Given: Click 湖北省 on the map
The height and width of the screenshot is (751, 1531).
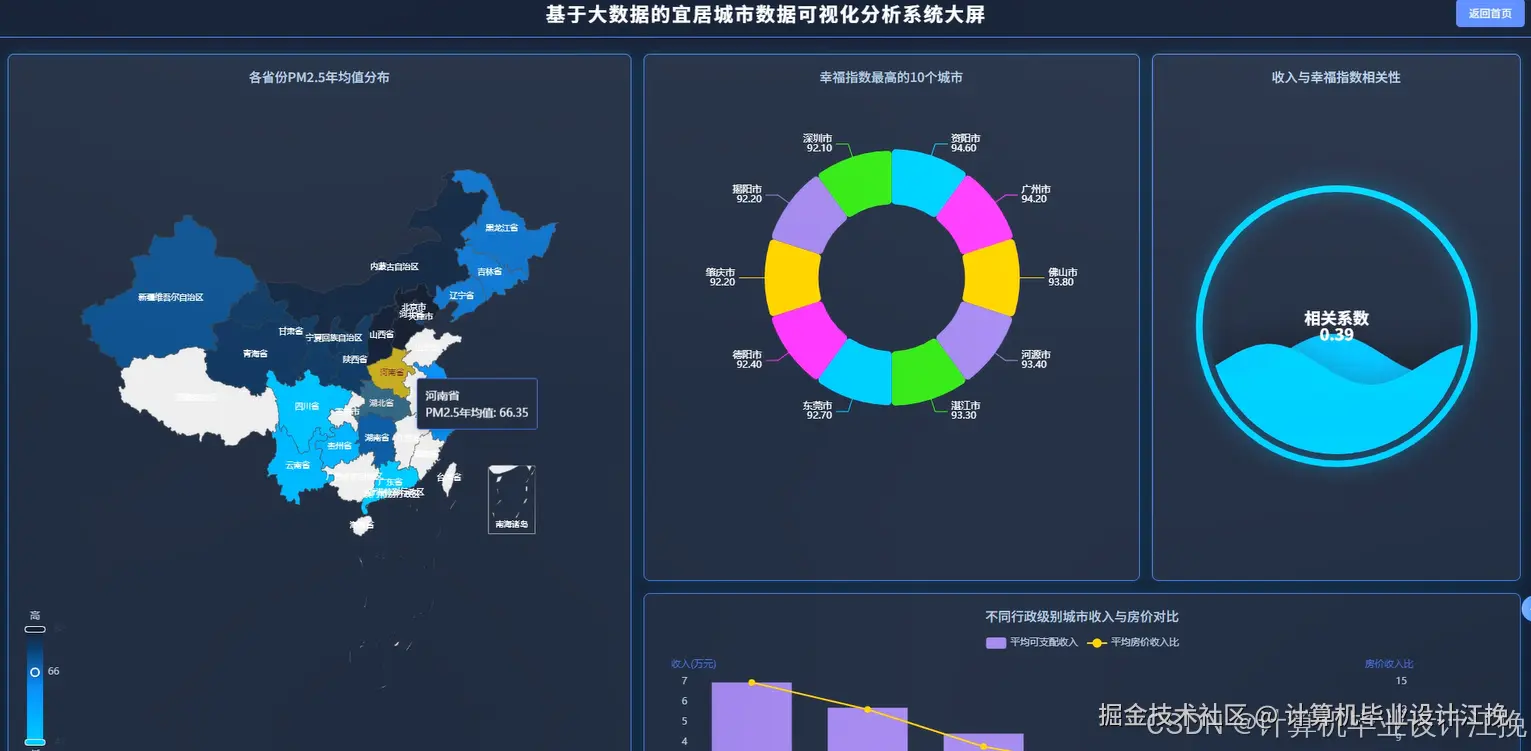Looking at the screenshot, I should [381, 403].
